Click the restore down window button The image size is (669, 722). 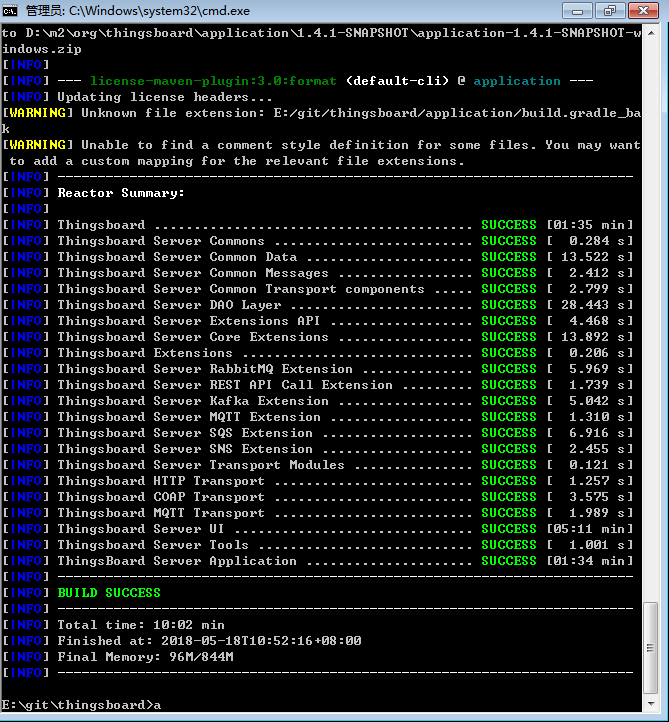click(x=609, y=11)
